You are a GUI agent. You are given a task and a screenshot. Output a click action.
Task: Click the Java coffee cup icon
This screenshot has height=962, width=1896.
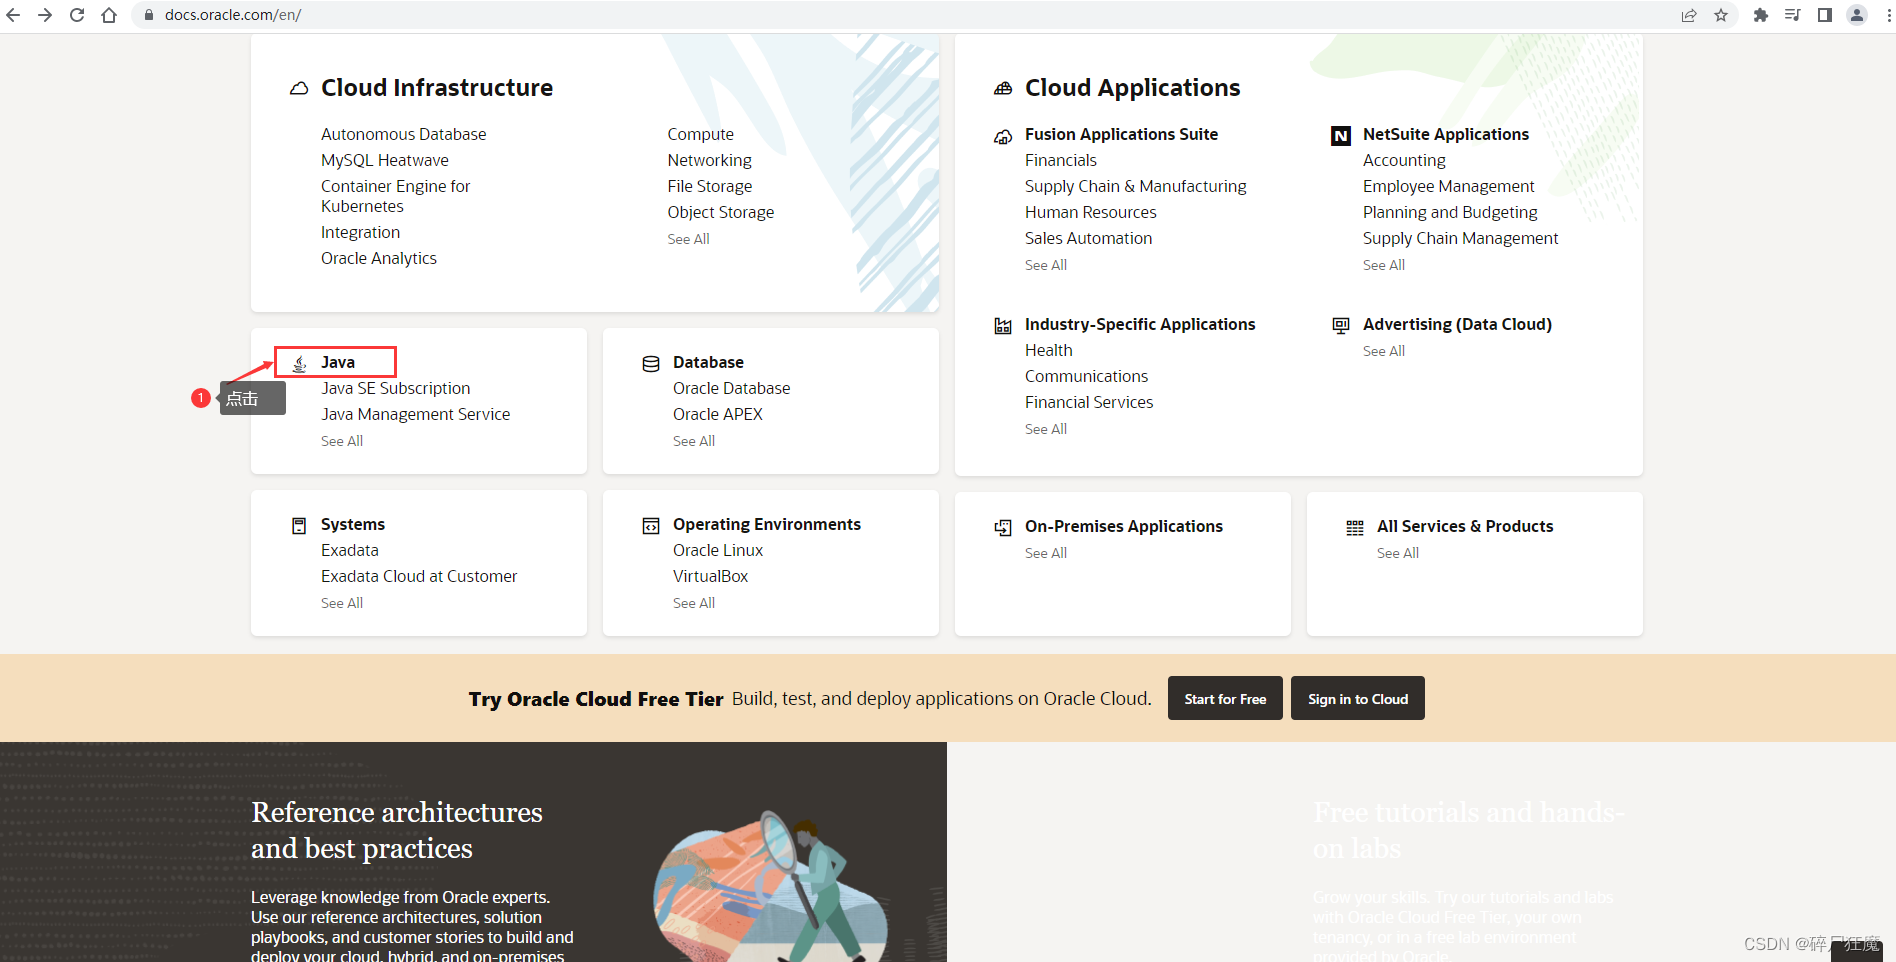299,363
